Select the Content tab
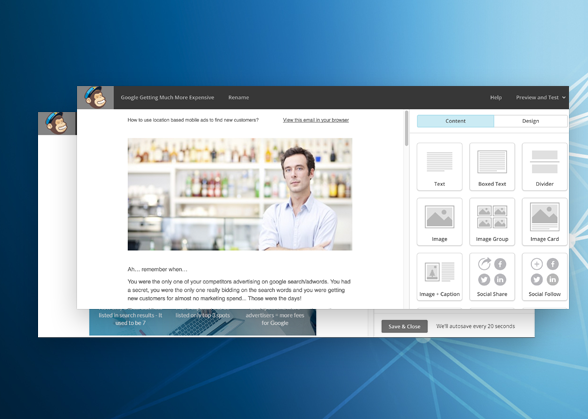The image size is (588, 419). [455, 121]
